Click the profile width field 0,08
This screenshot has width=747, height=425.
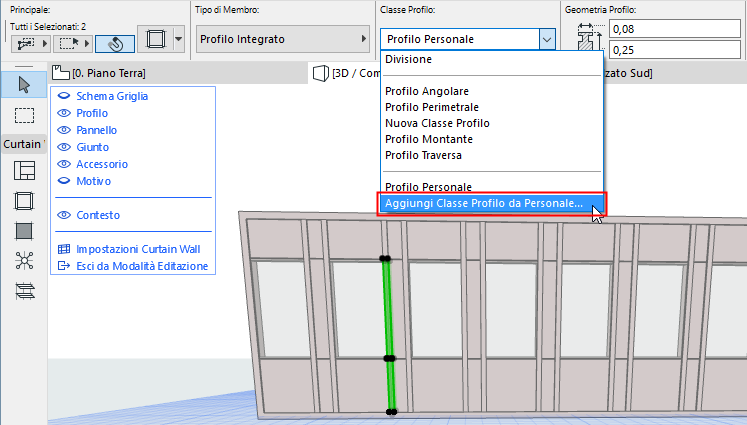675,29
